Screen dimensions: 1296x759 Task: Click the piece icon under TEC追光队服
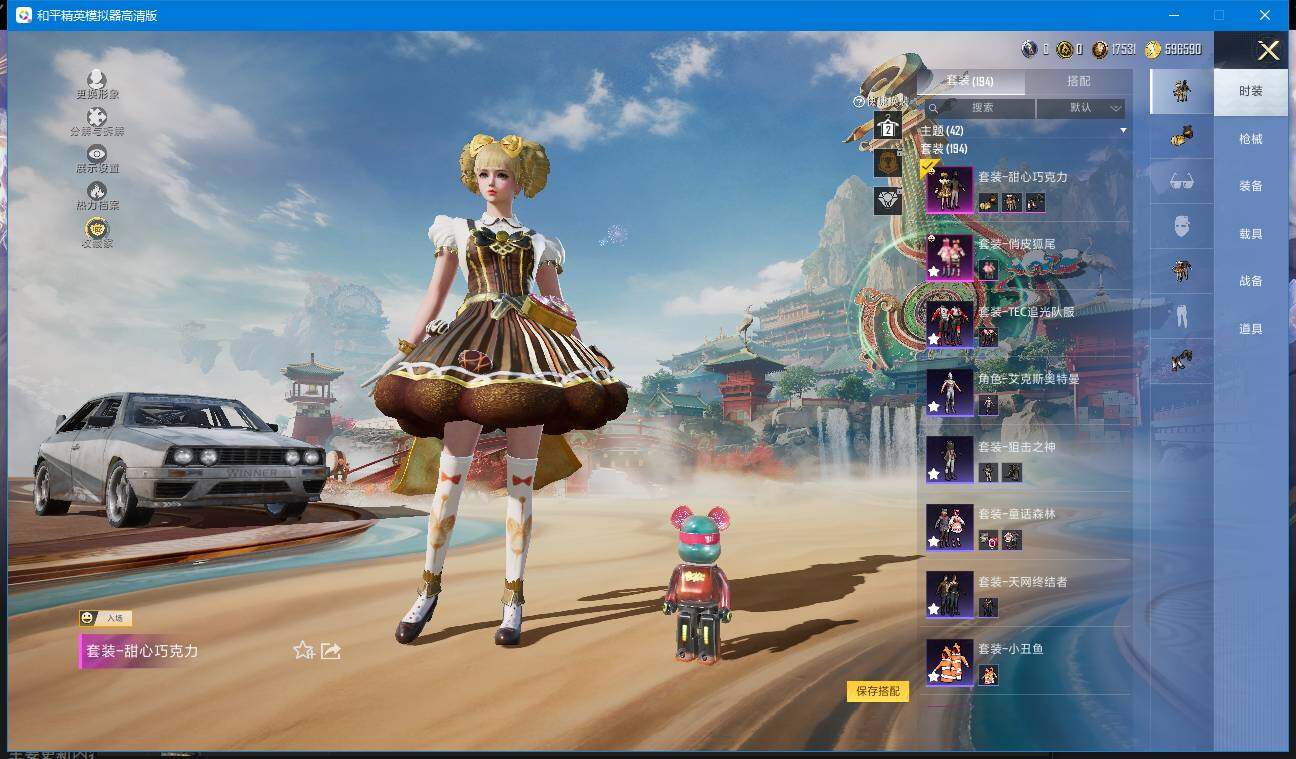[988, 338]
